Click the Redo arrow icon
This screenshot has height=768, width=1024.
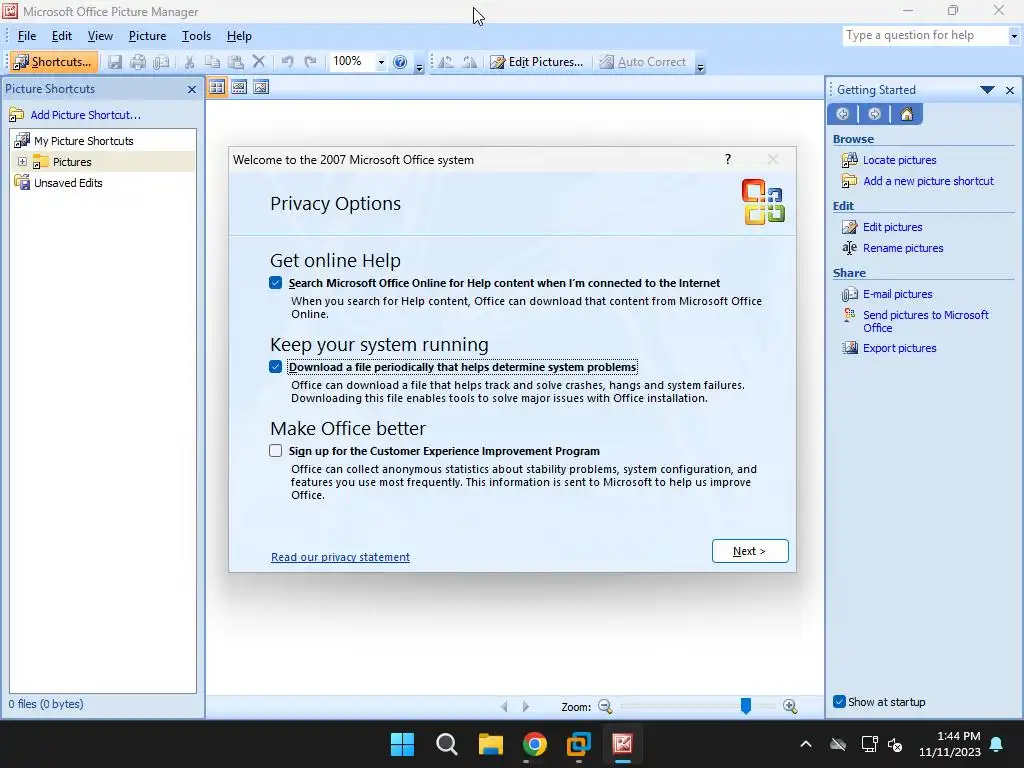click(x=310, y=62)
